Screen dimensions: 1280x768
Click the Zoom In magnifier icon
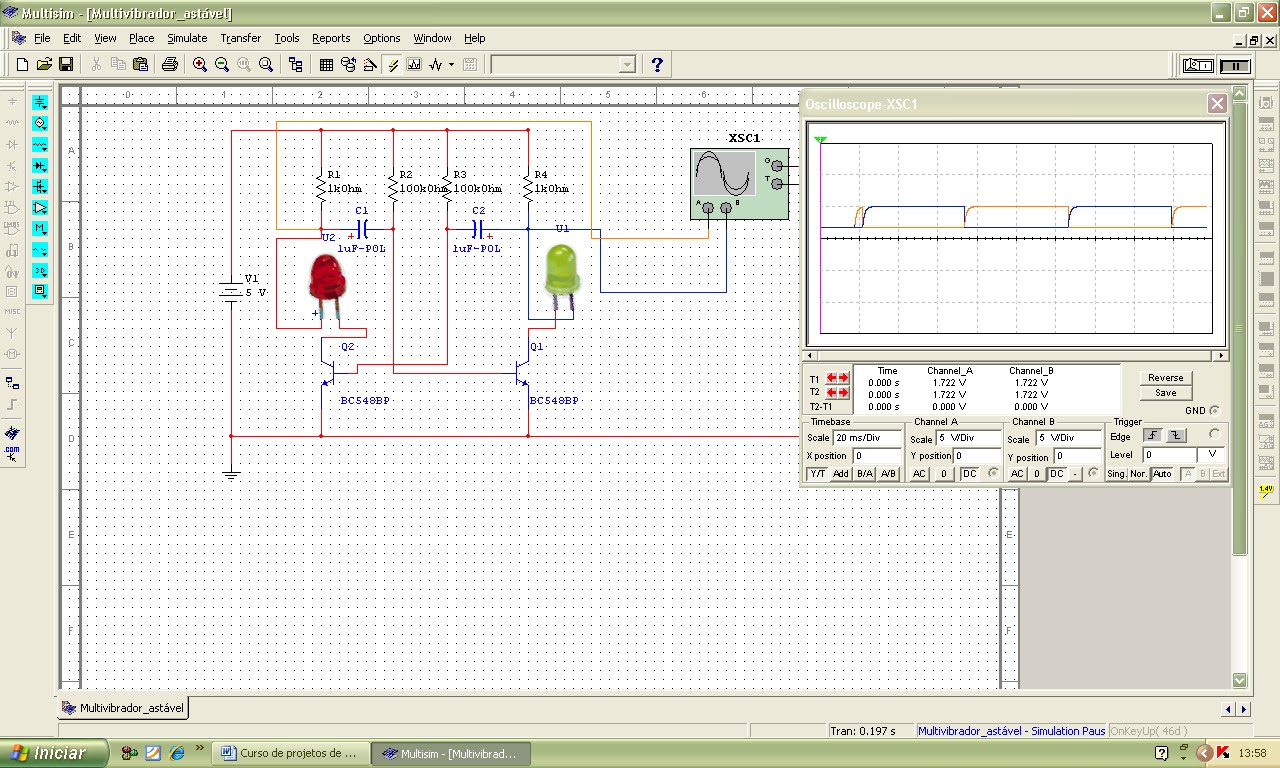point(200,65)
